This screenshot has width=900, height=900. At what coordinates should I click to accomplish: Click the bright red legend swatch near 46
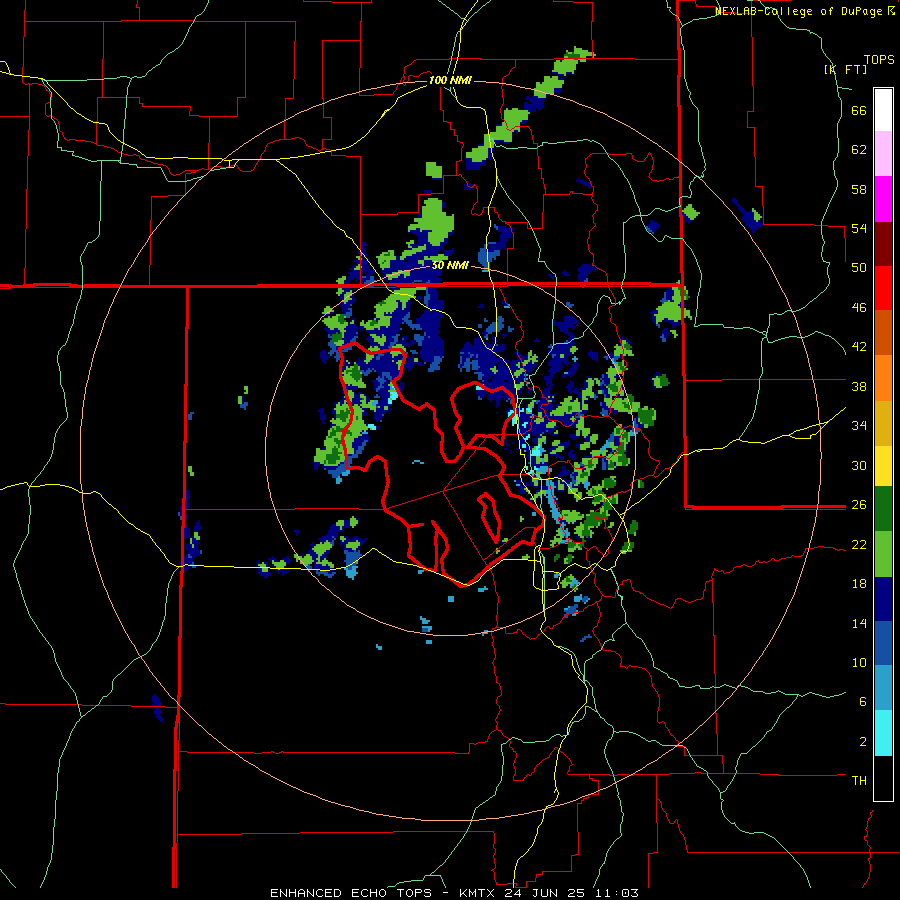[x=883, y=288]
